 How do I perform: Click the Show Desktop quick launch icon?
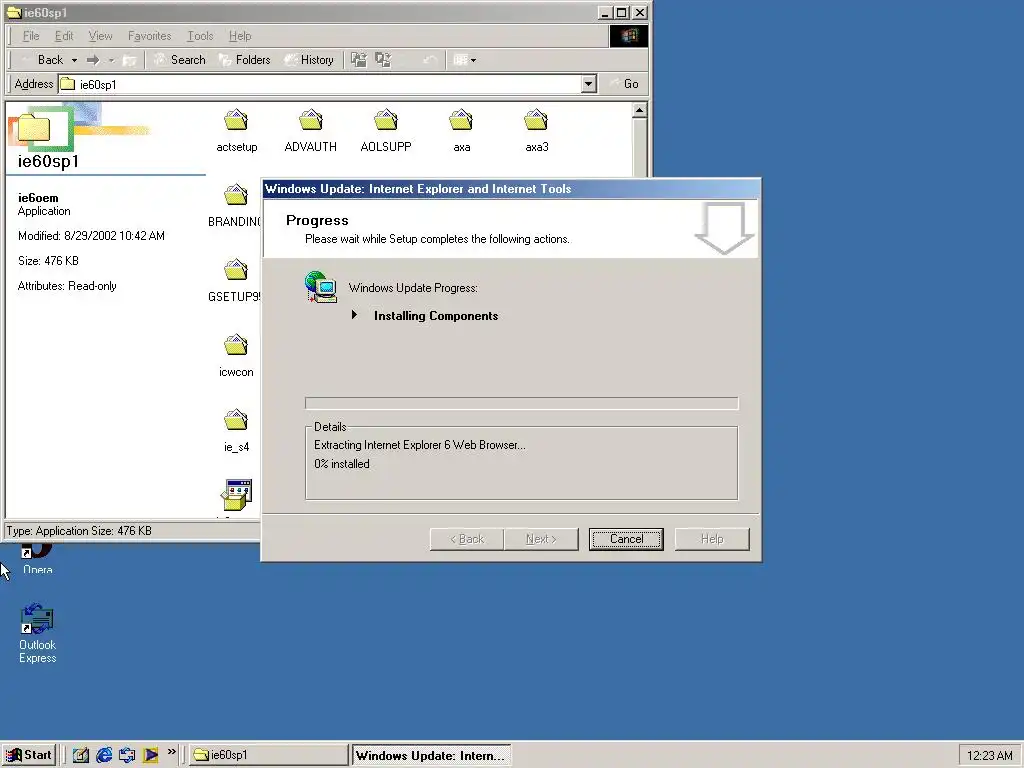(80, 755)
